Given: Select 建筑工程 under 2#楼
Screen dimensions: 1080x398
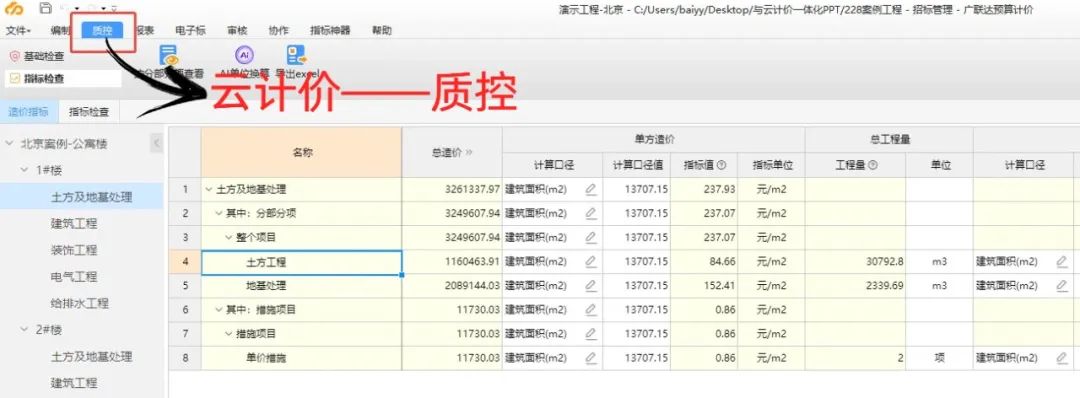Looking at the screenshot, I should point(74,383).
